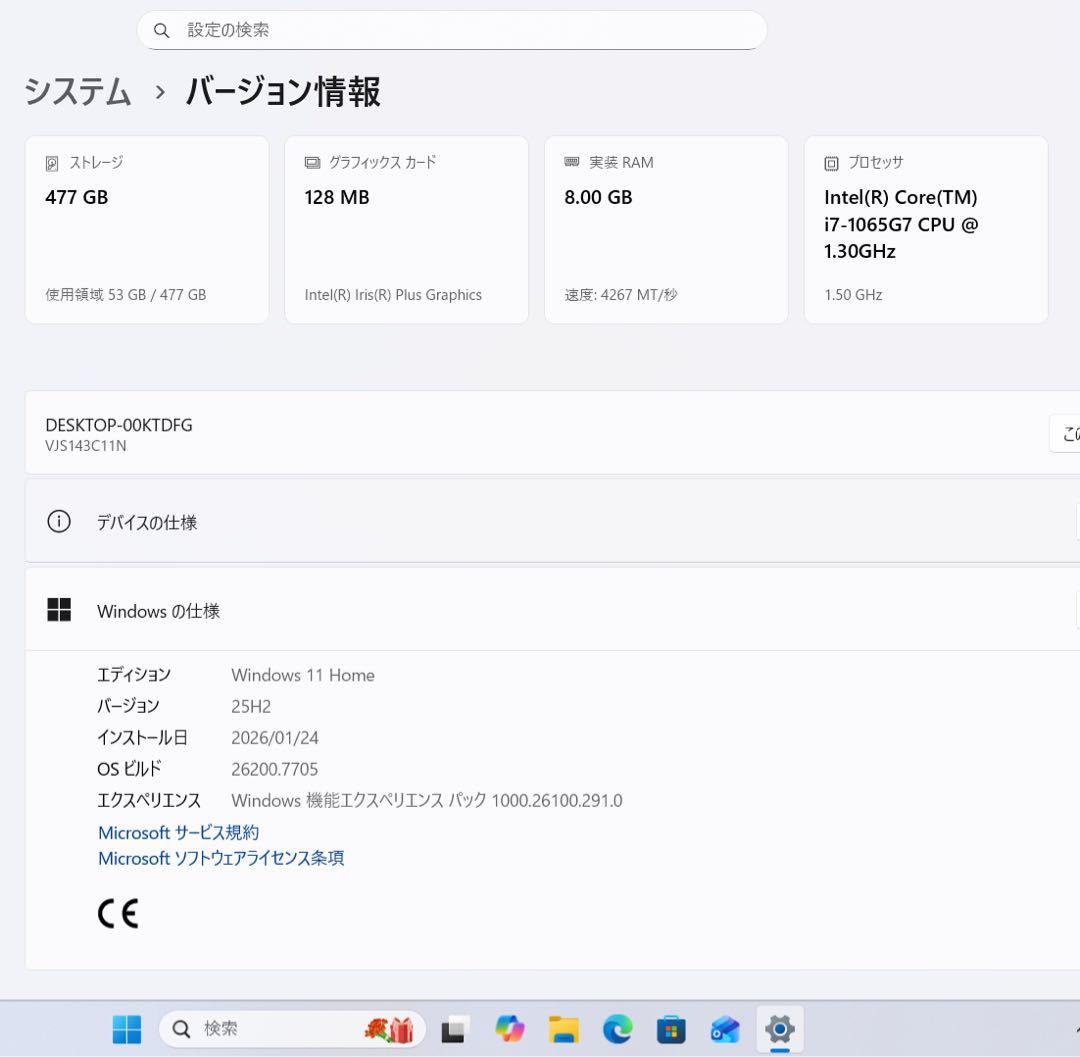Select the ストレージ 477 GB card
Image resolution: width=1080 pixels, height=1057 pixels.
pyautogui.click(x=146, y=228)
